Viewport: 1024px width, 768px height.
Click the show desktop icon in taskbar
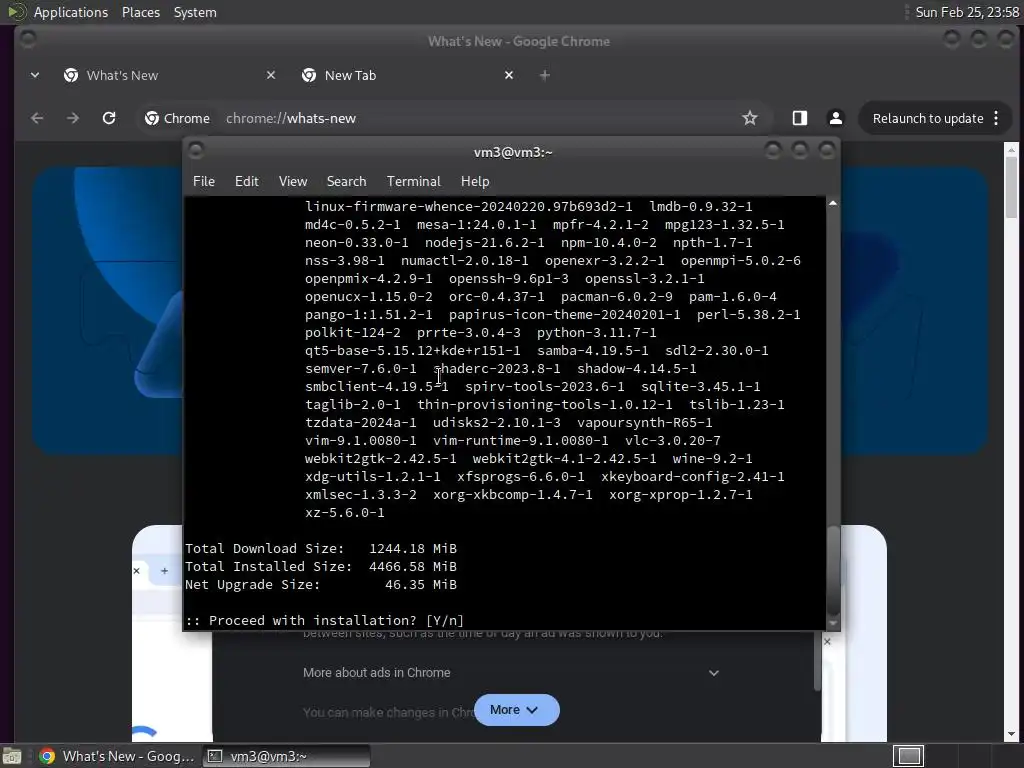12,756
